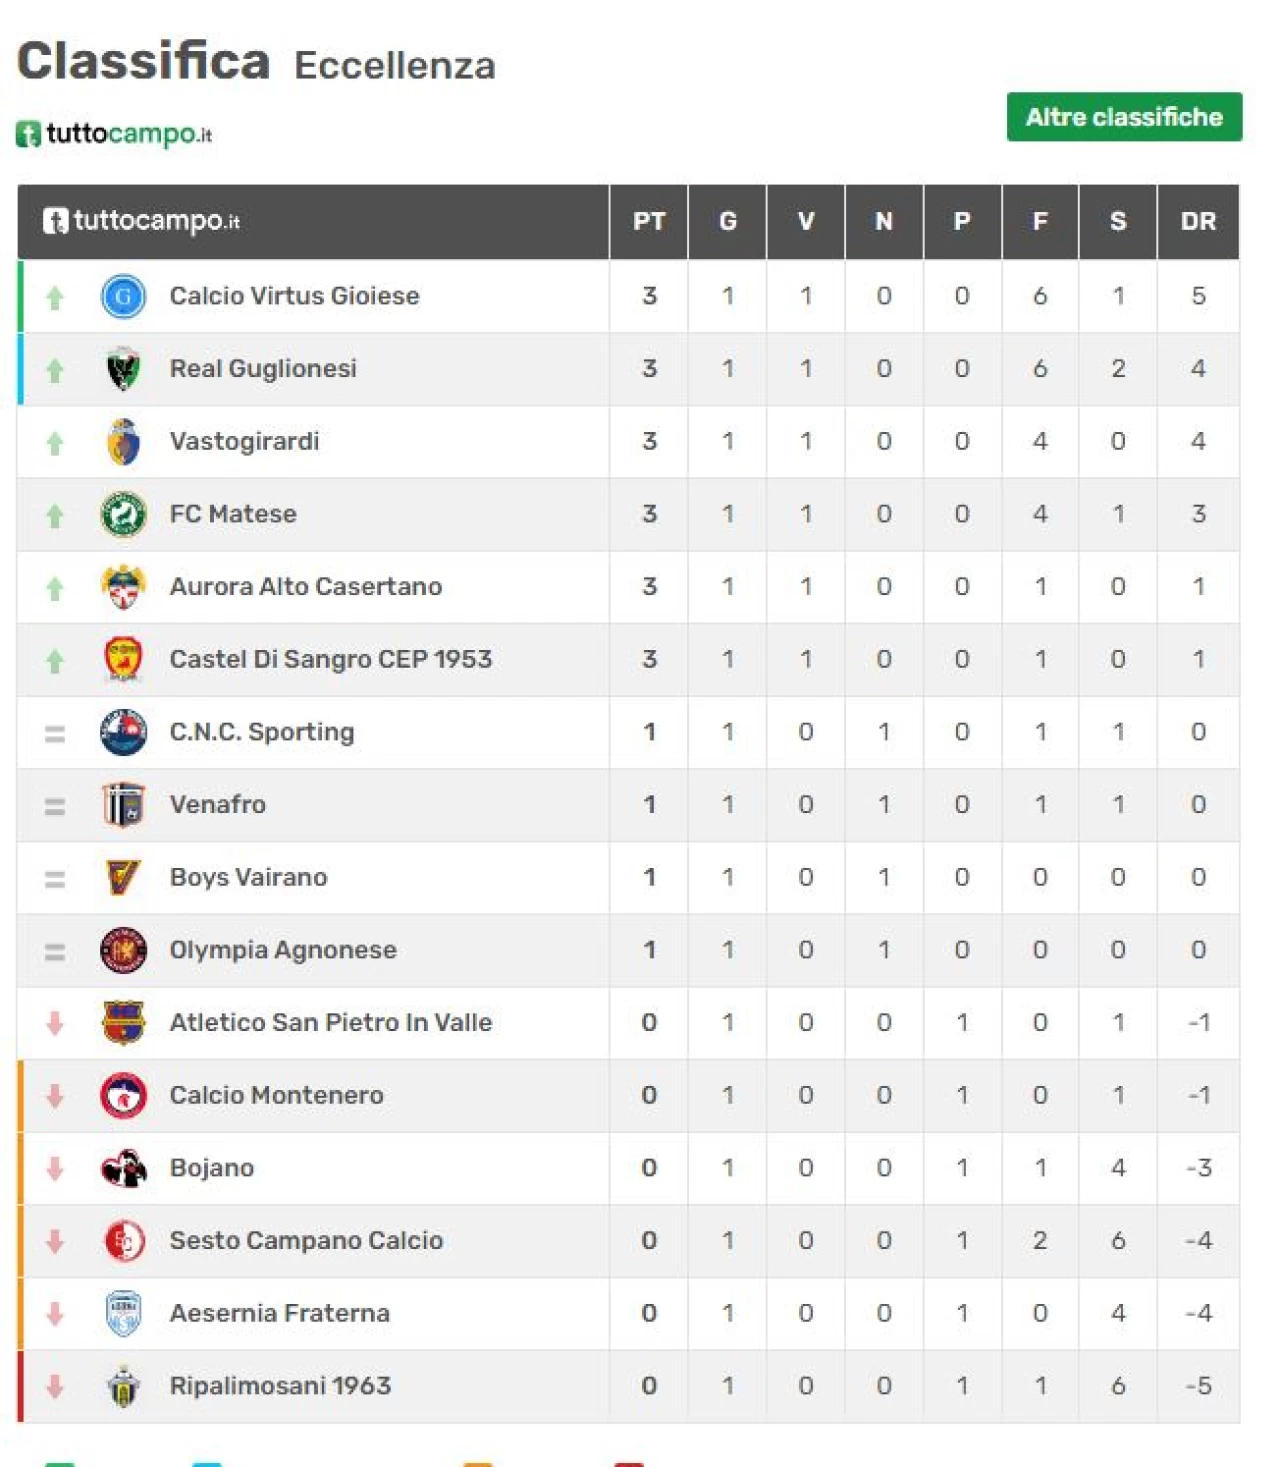Open the Aesernia Fraterna team link
Image resolution: width=1280 pixels, height=1467 pixels.
280,1314
